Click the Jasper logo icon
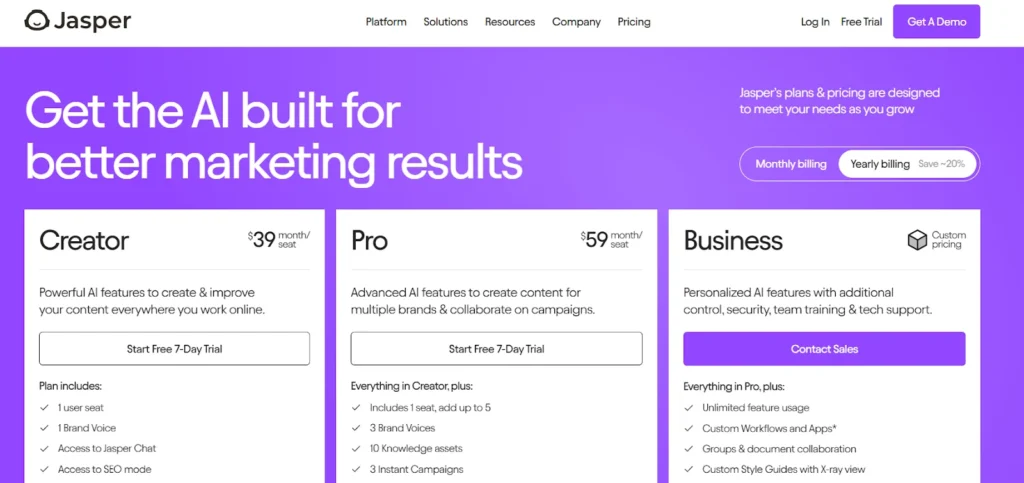 (37, 22)
